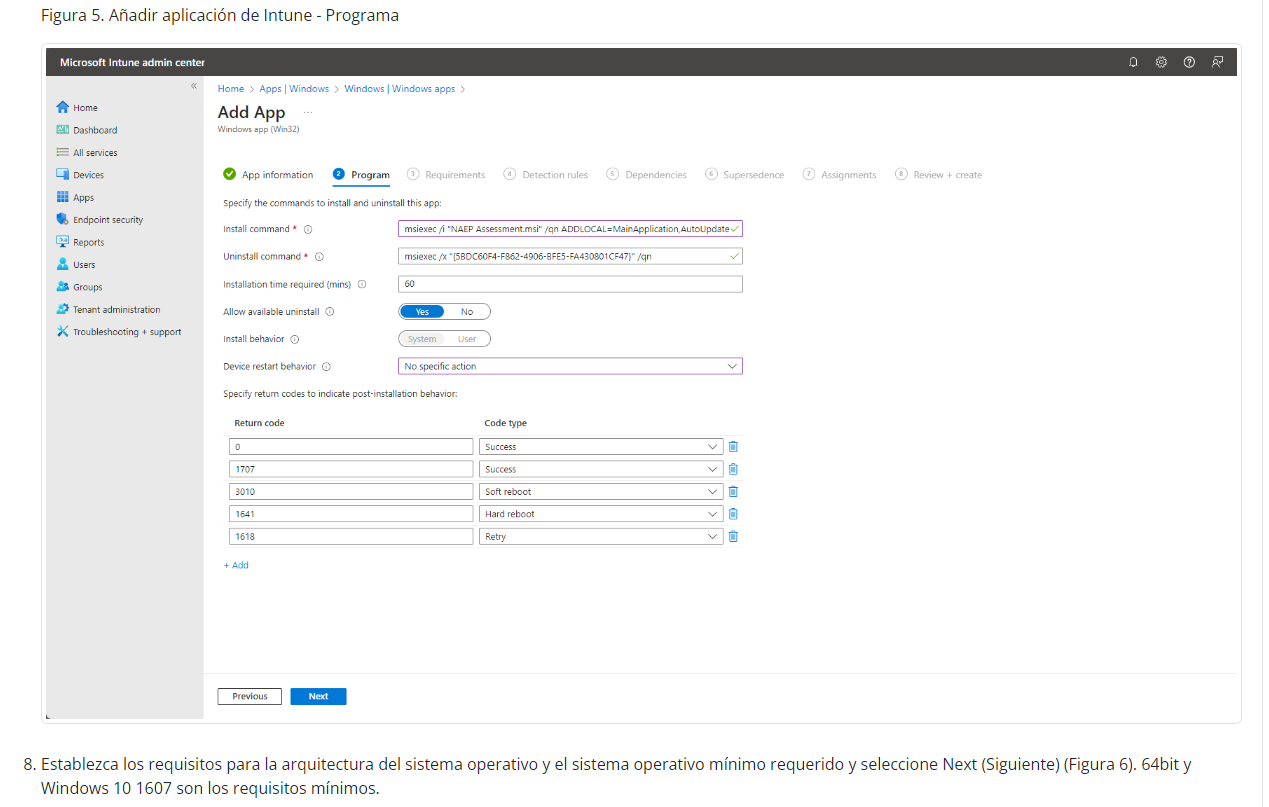1269x807 pixels.
Task: Click the Next button
Action: point(318,696)
